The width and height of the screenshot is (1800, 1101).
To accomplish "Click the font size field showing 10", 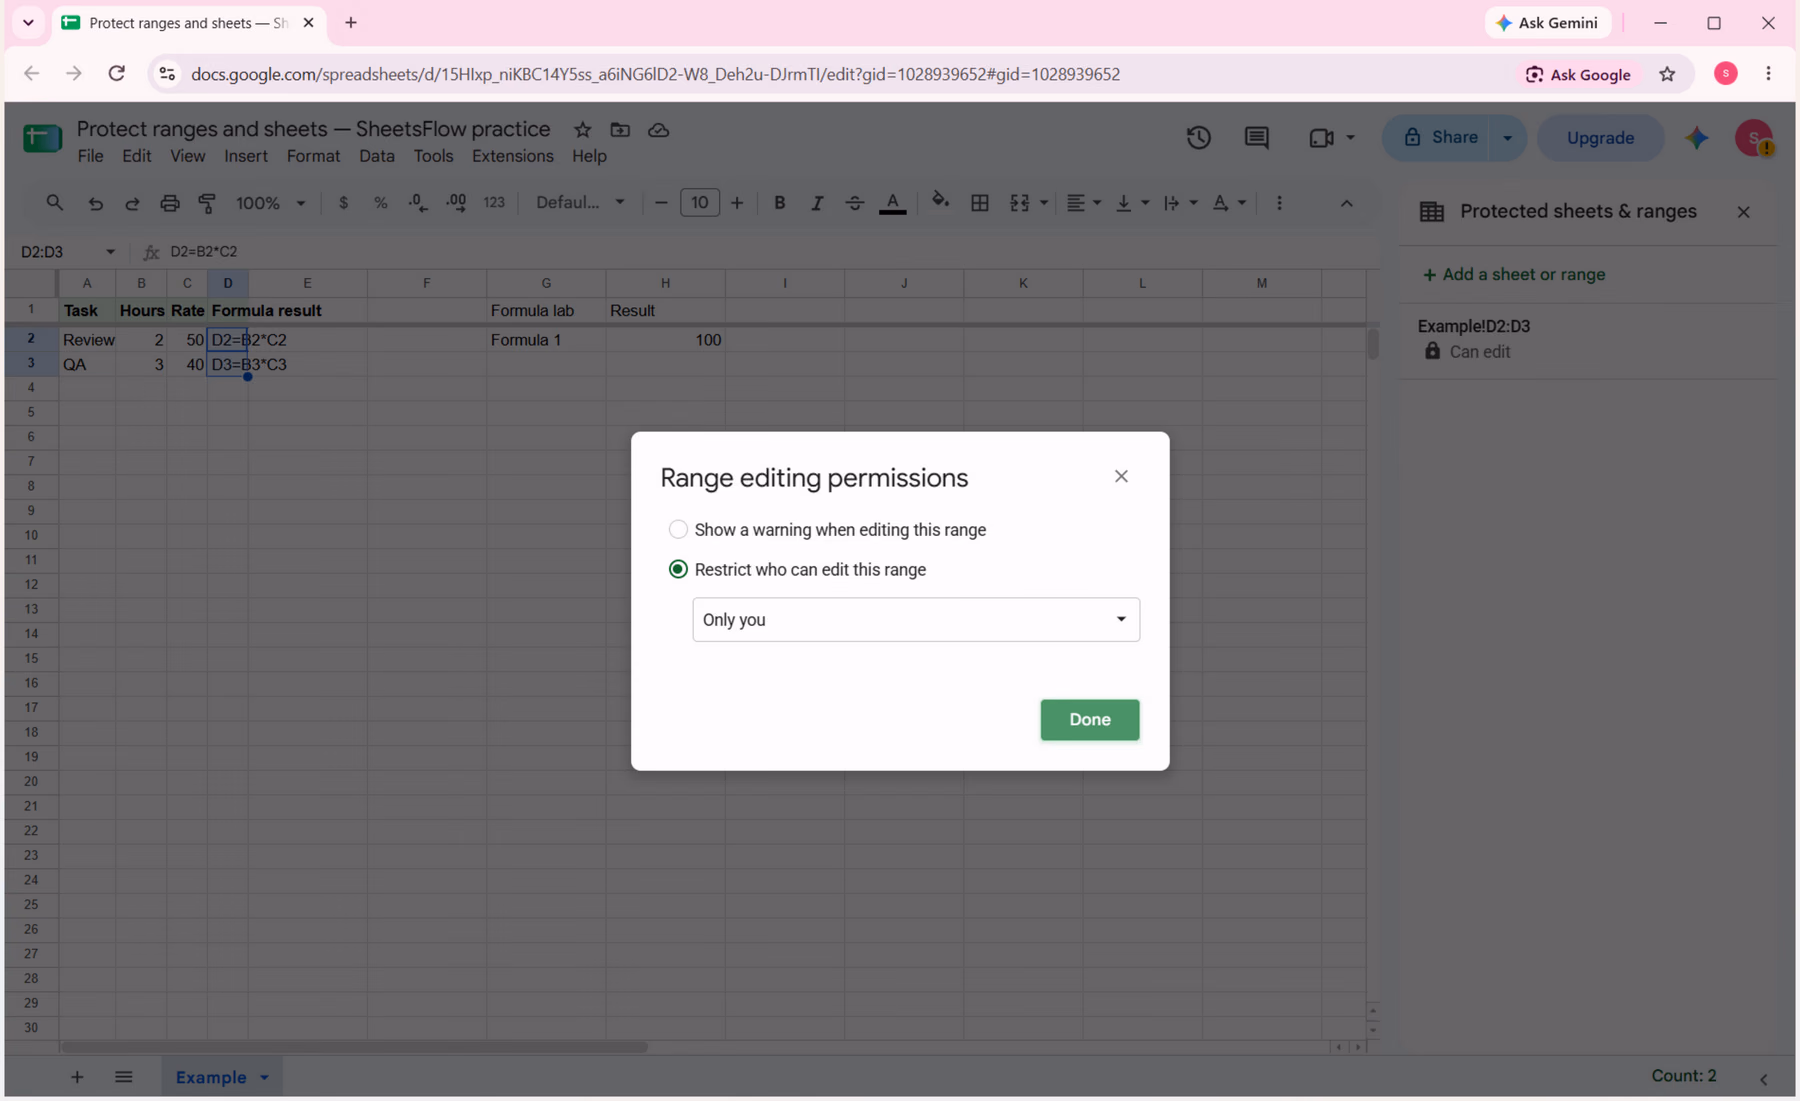I will pyautogui.click(x=699, y=203).
